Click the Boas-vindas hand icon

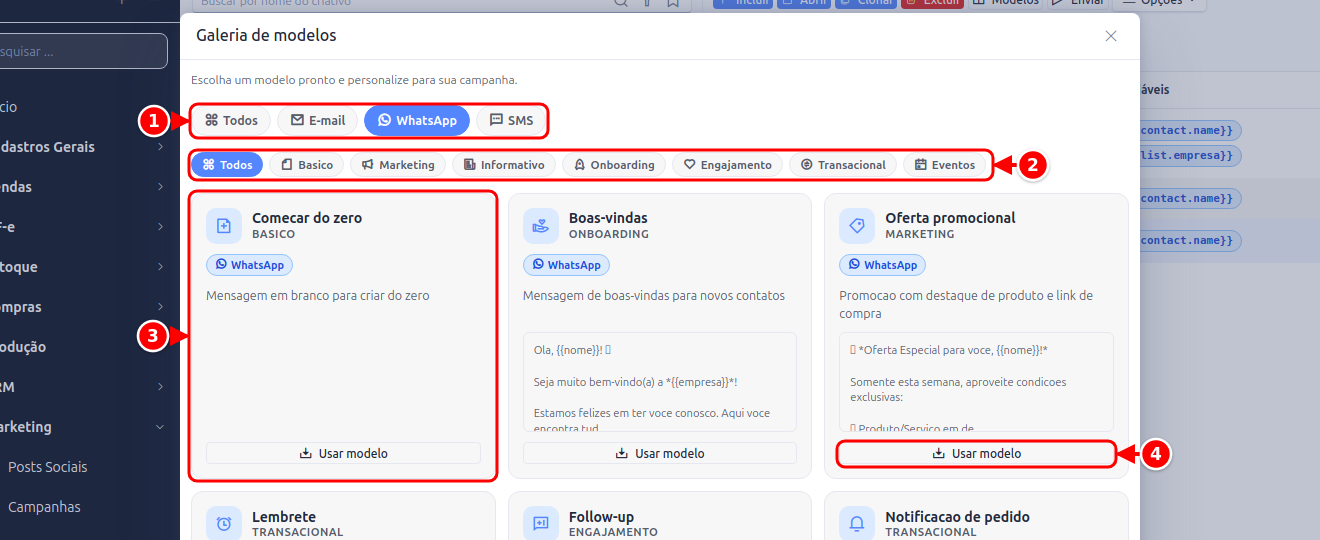pos(541,226)
